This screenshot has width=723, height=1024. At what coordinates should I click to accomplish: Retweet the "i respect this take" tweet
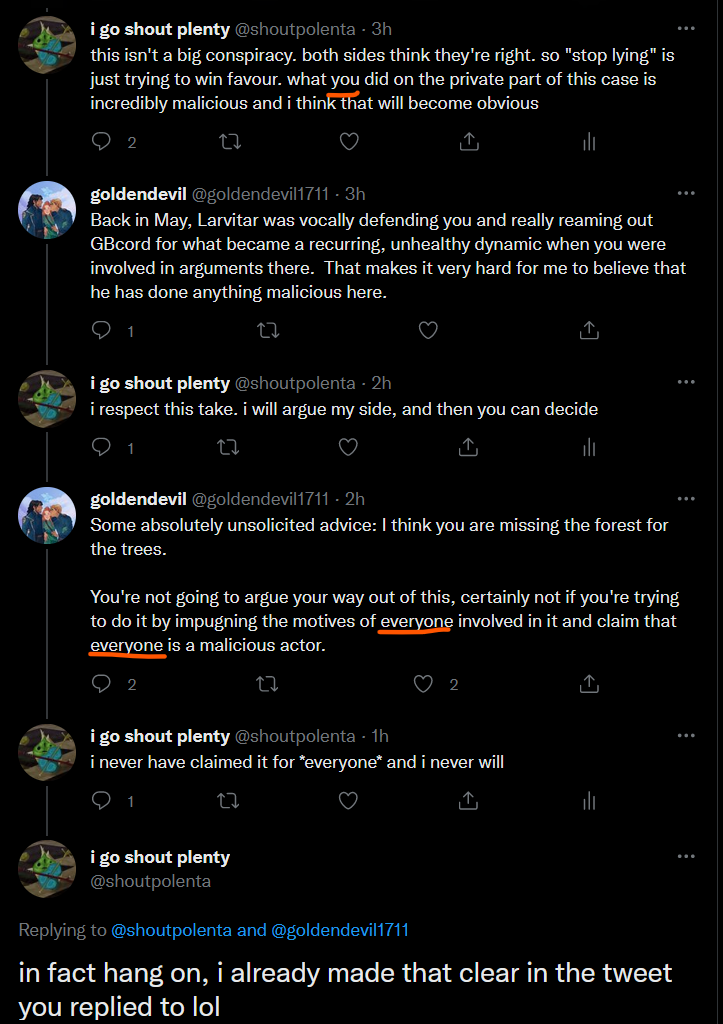229,447
